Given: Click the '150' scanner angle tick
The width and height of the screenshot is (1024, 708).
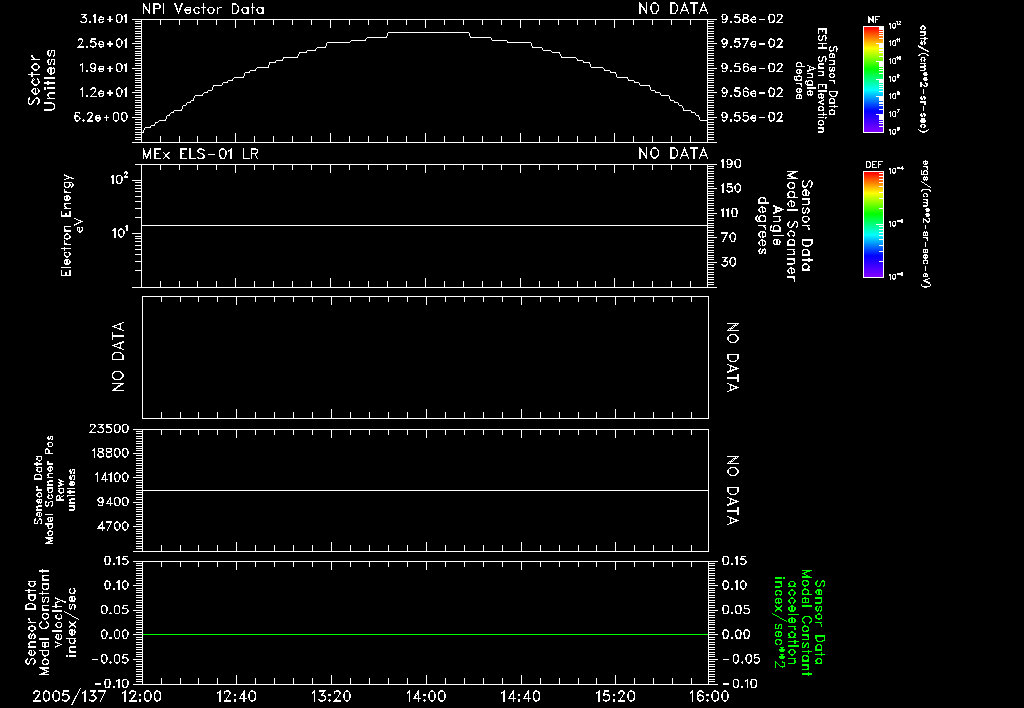Looking at the screenshot, I should tap(731, 188).
